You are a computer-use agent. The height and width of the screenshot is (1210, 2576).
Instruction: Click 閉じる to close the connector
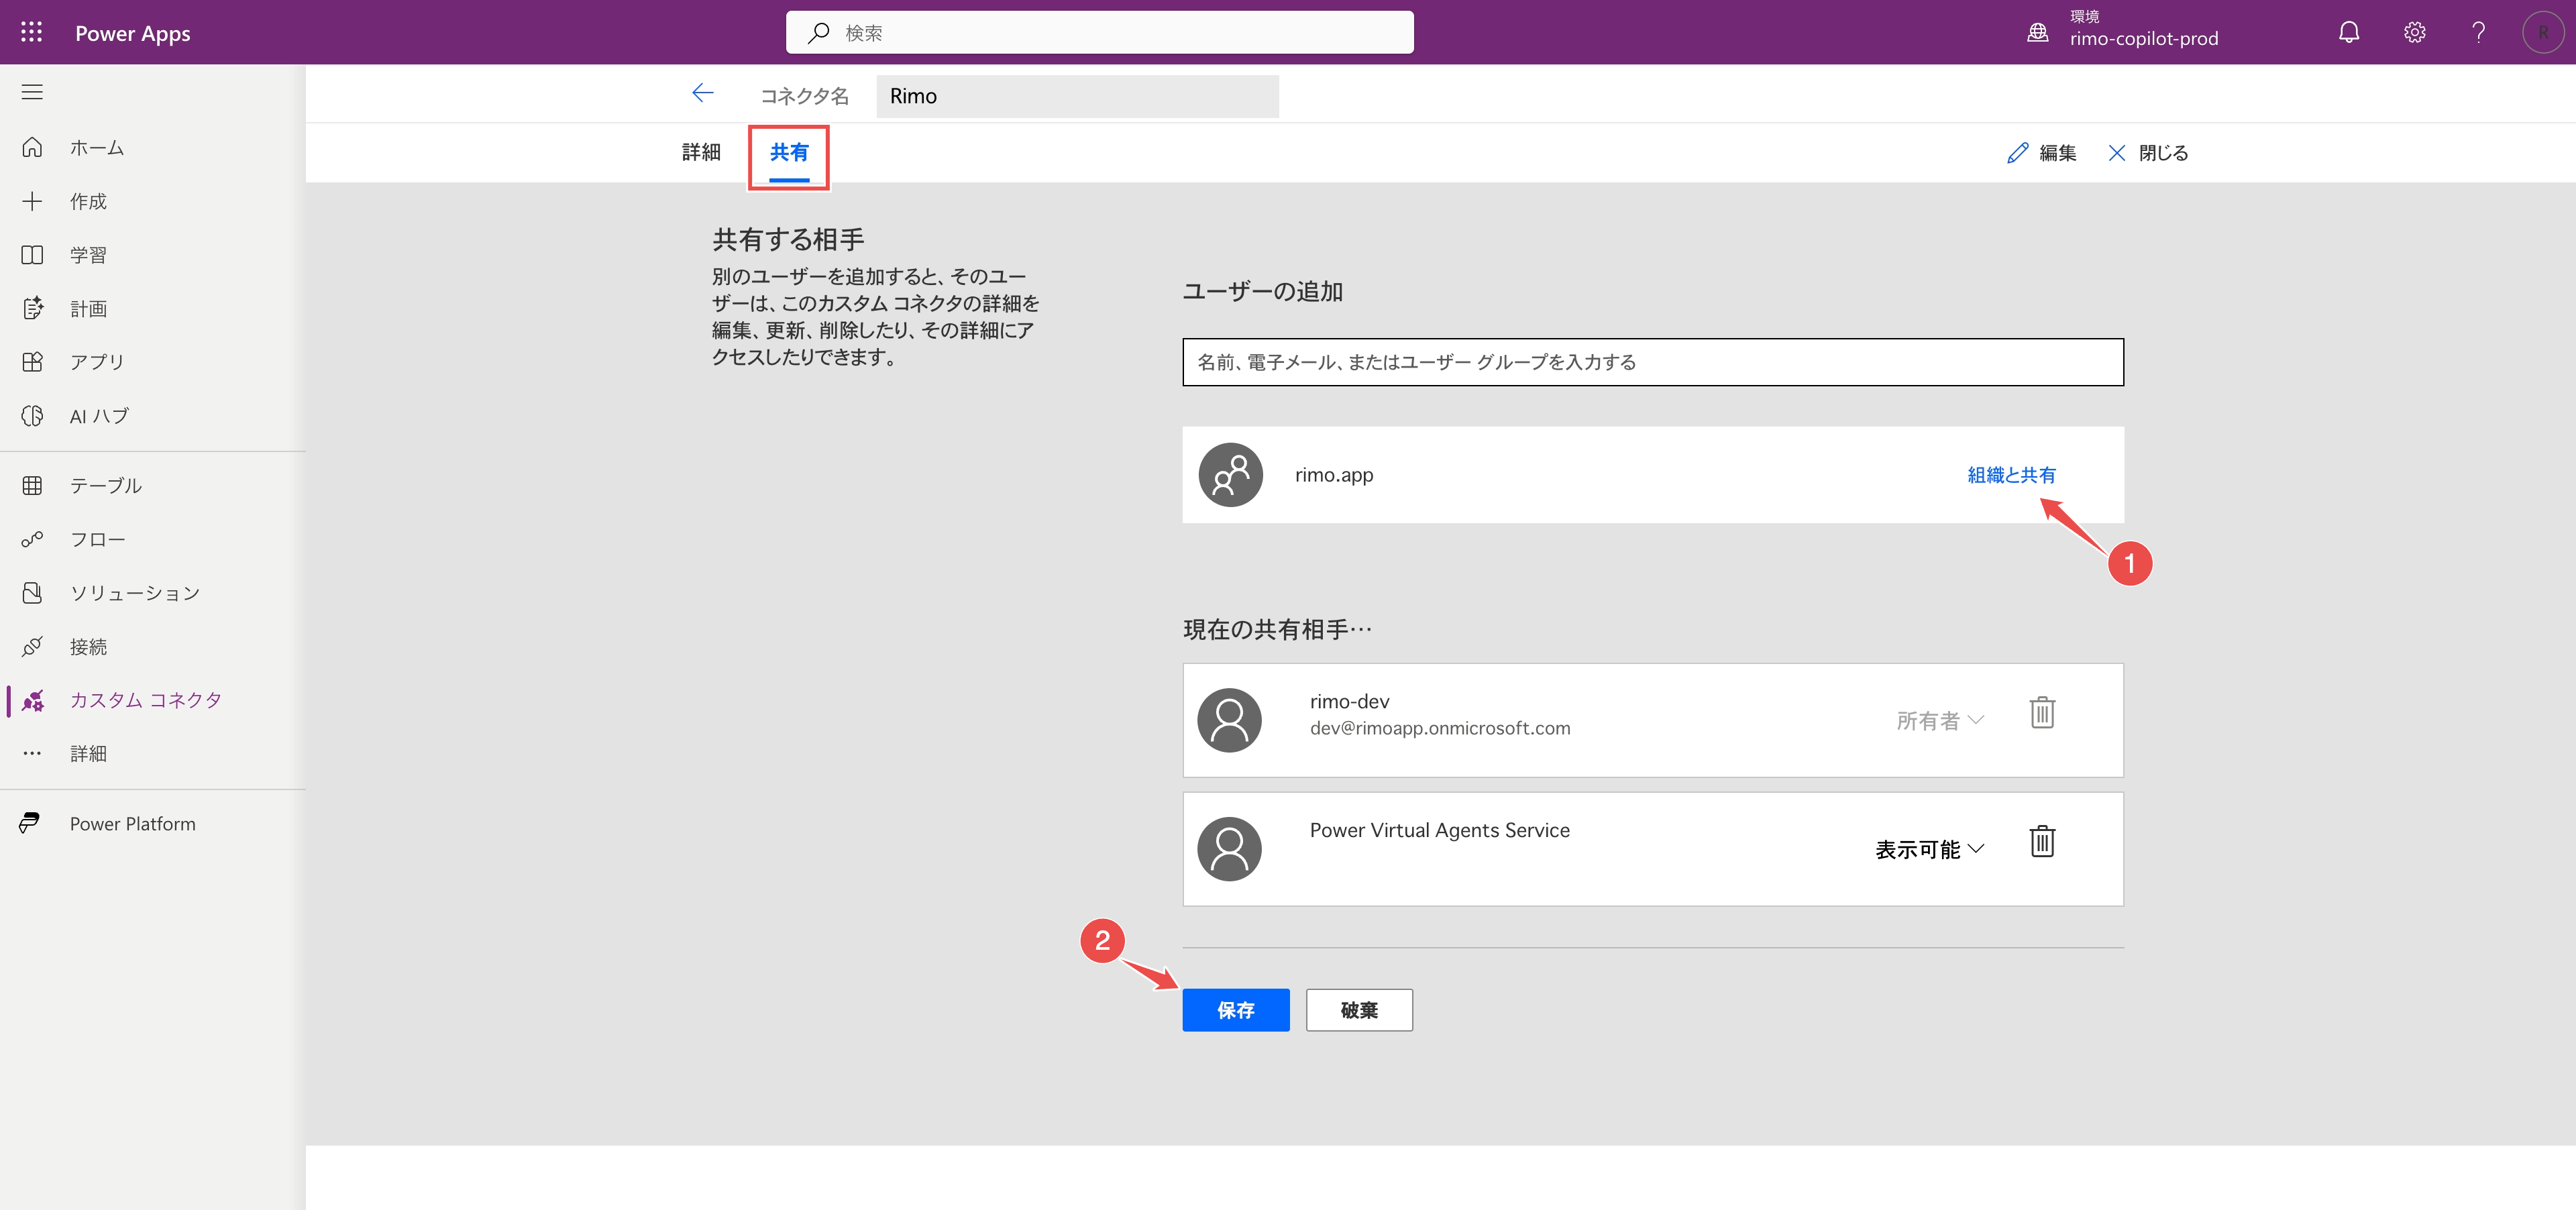[2148, 153]
